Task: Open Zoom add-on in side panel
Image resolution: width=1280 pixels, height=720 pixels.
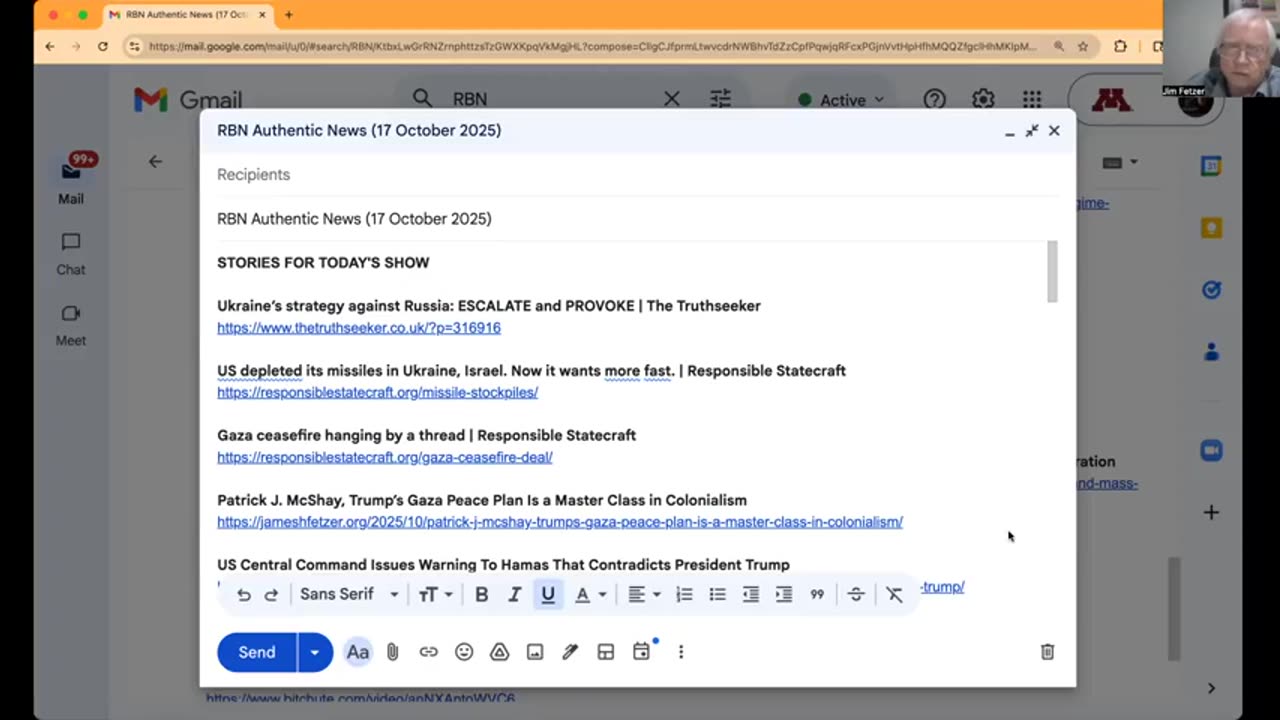Action: point(1211,451)
